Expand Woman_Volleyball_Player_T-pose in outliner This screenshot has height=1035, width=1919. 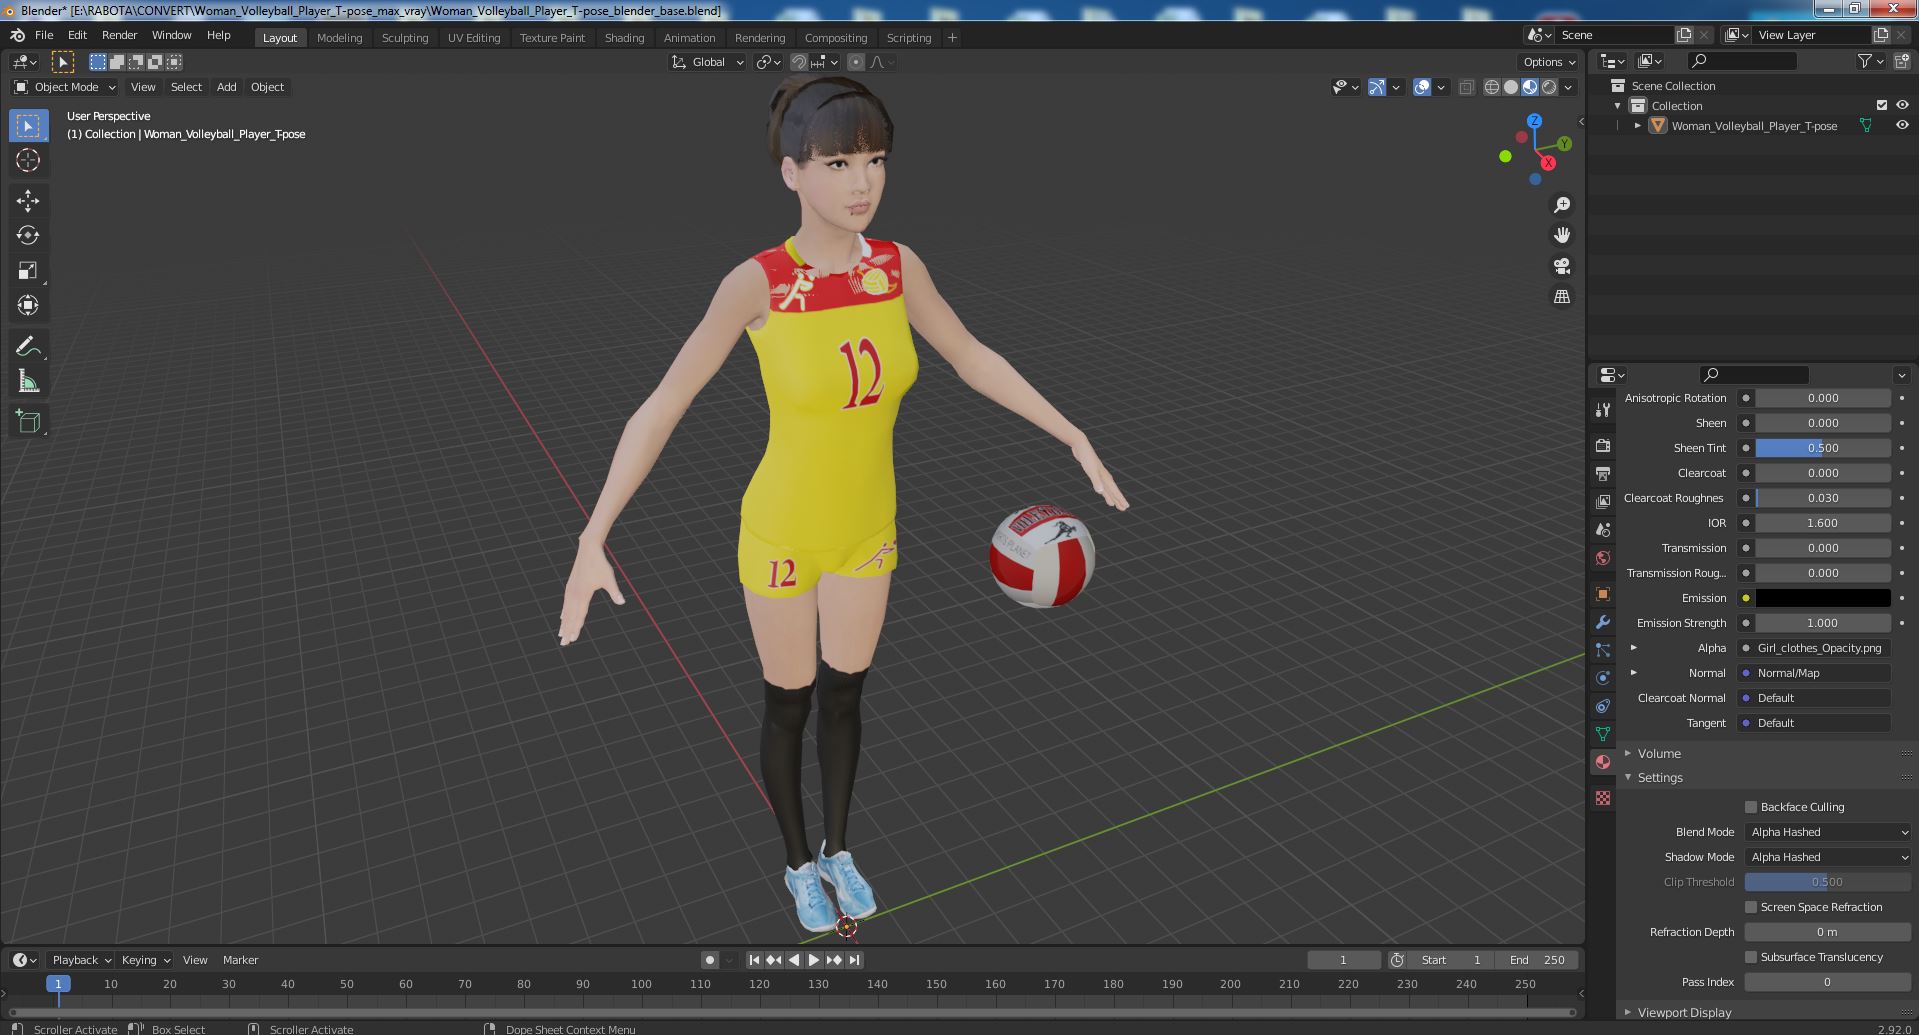click(1637, 126)
